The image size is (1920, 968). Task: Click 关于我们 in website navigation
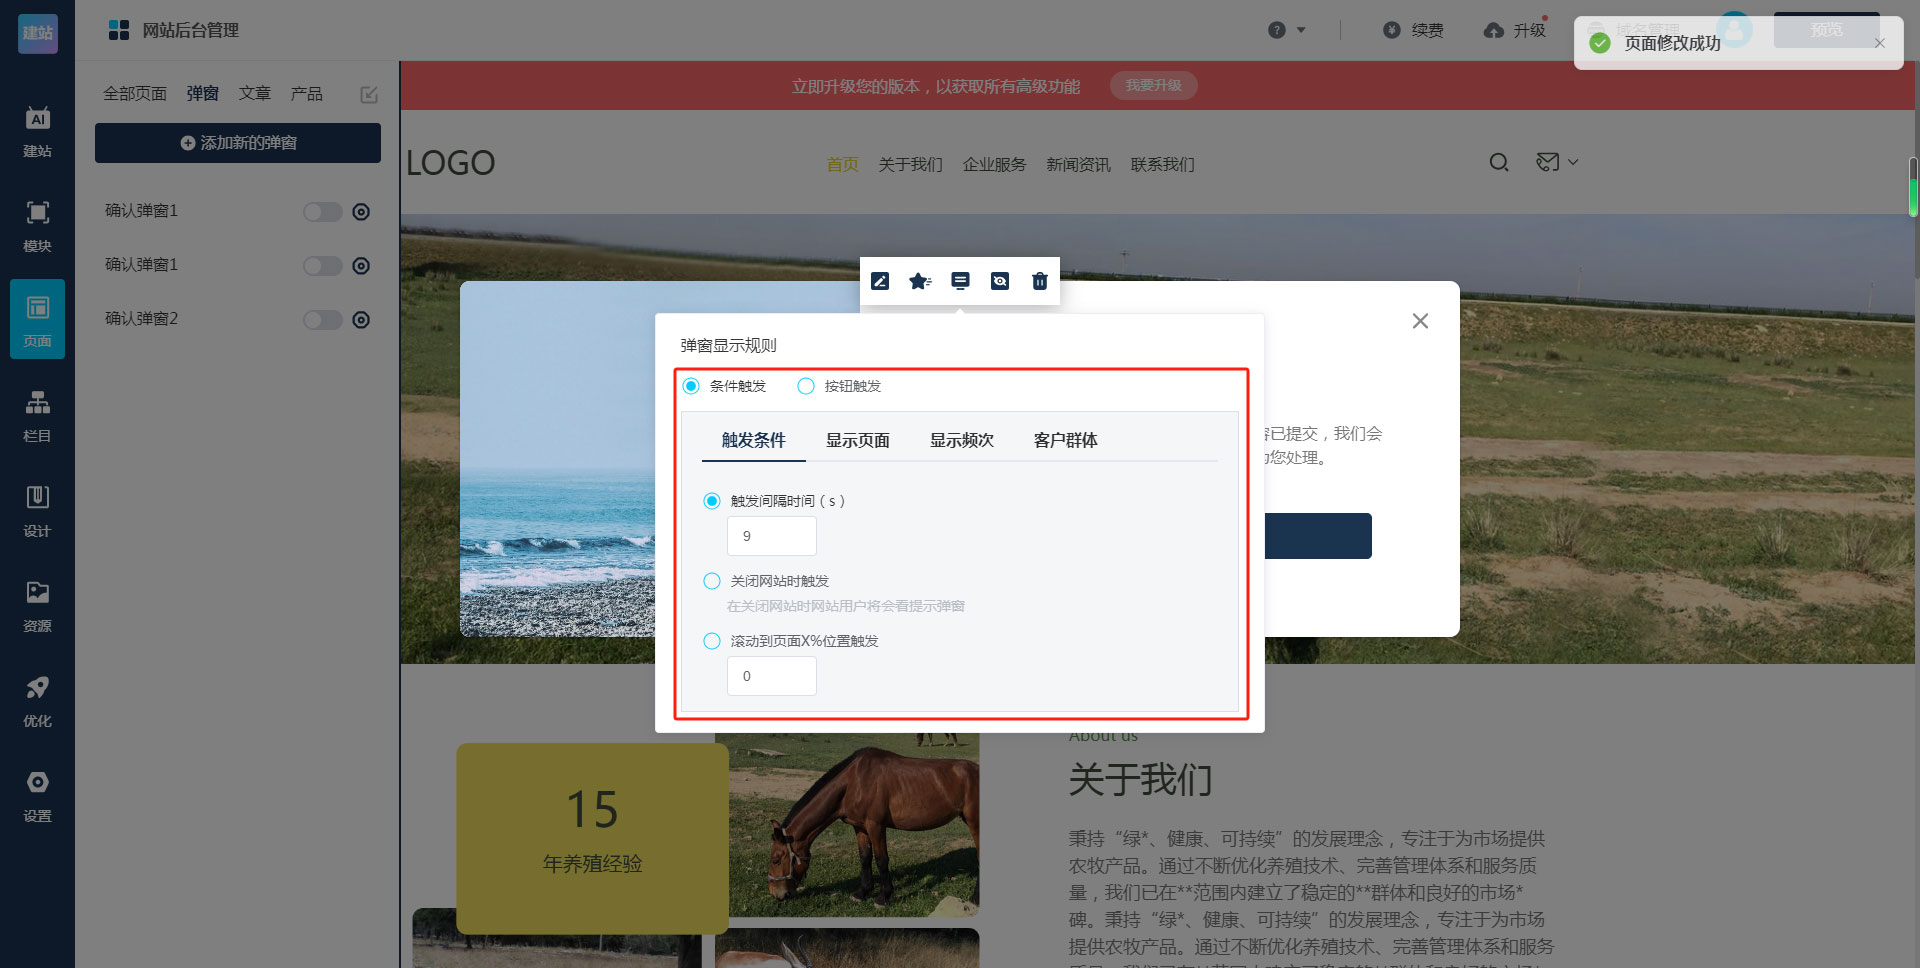(910, 164)
